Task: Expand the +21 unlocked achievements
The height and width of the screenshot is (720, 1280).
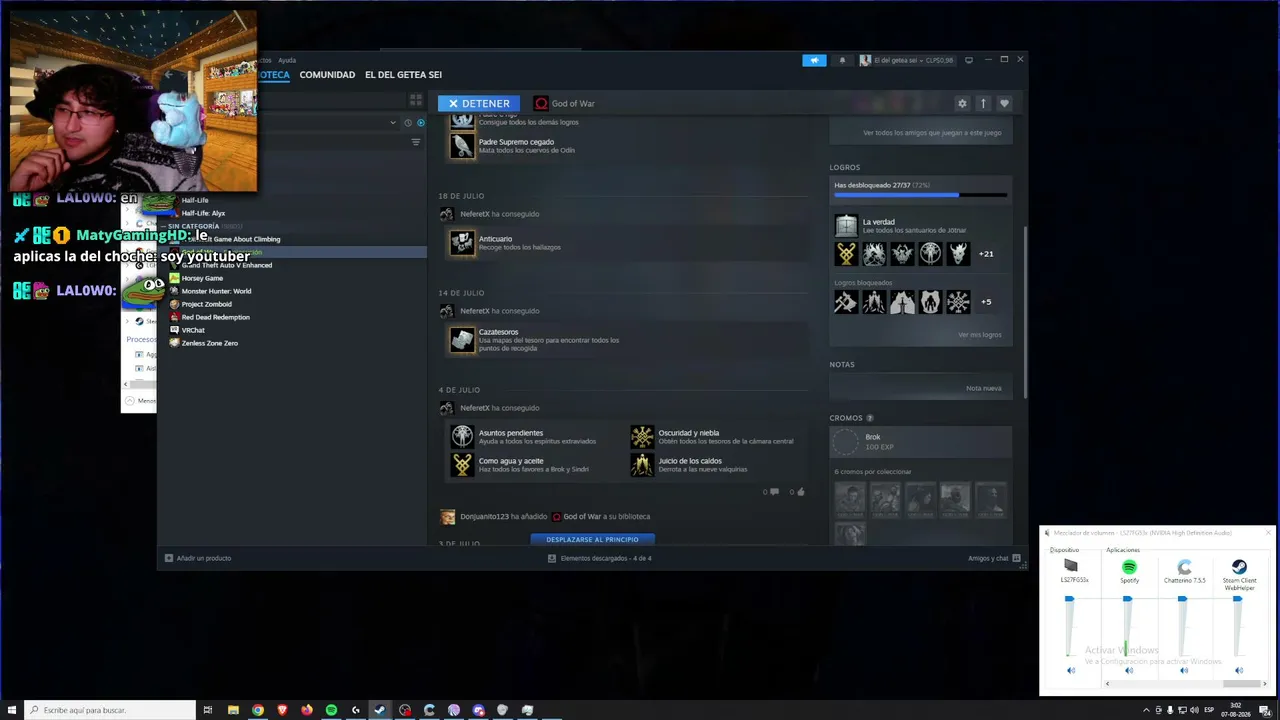Action: 986,254
